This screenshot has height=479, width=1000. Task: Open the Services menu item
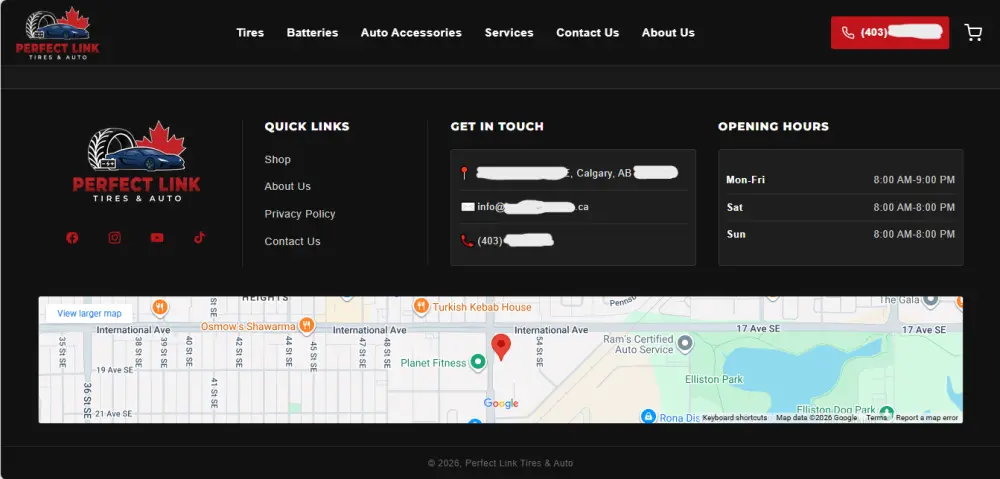(509, 33)
